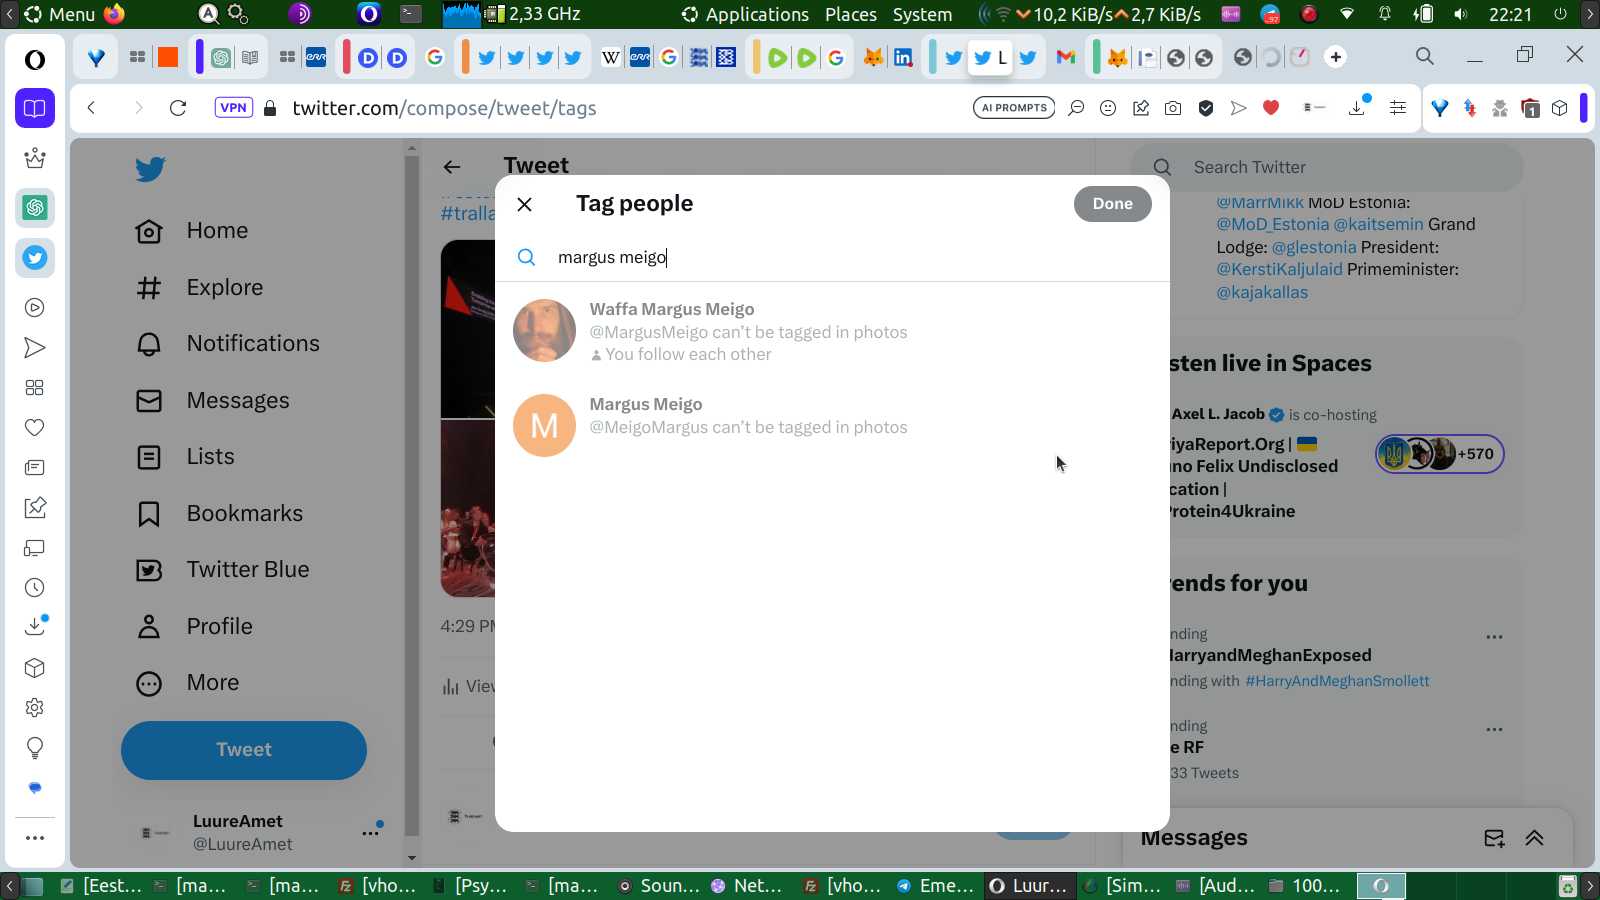
Task: Open the Applications menu
Action: 746,14
